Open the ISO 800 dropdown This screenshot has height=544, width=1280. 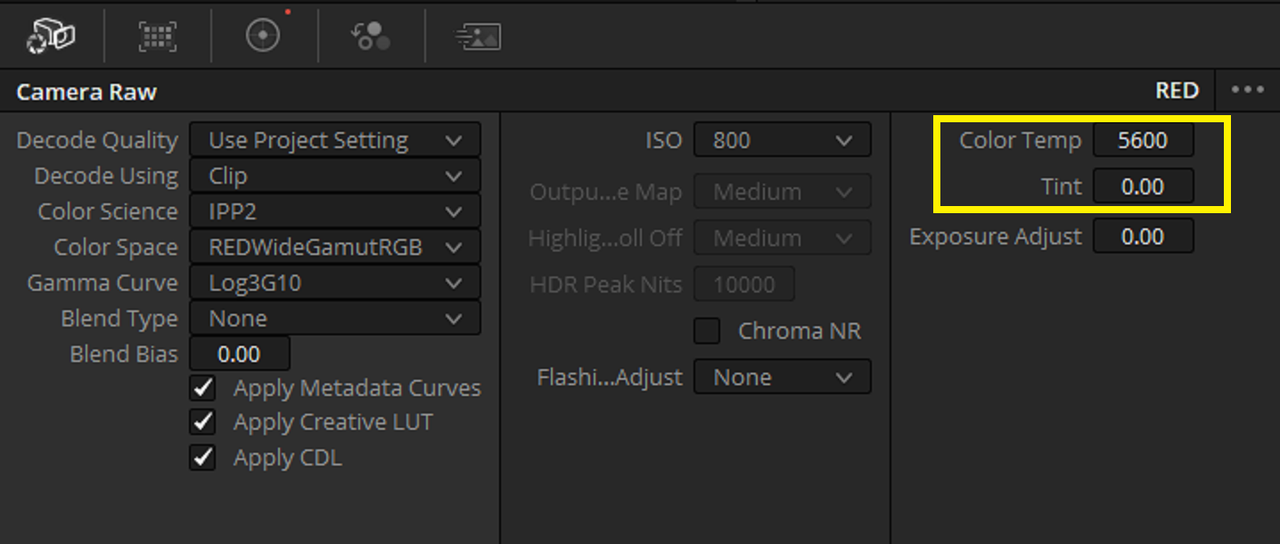click(x=782, y=141)
